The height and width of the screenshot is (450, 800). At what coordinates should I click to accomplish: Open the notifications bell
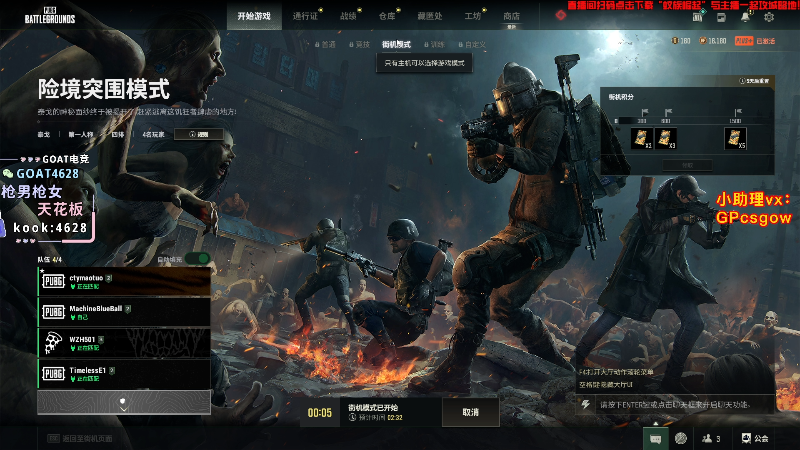point(745,16)
